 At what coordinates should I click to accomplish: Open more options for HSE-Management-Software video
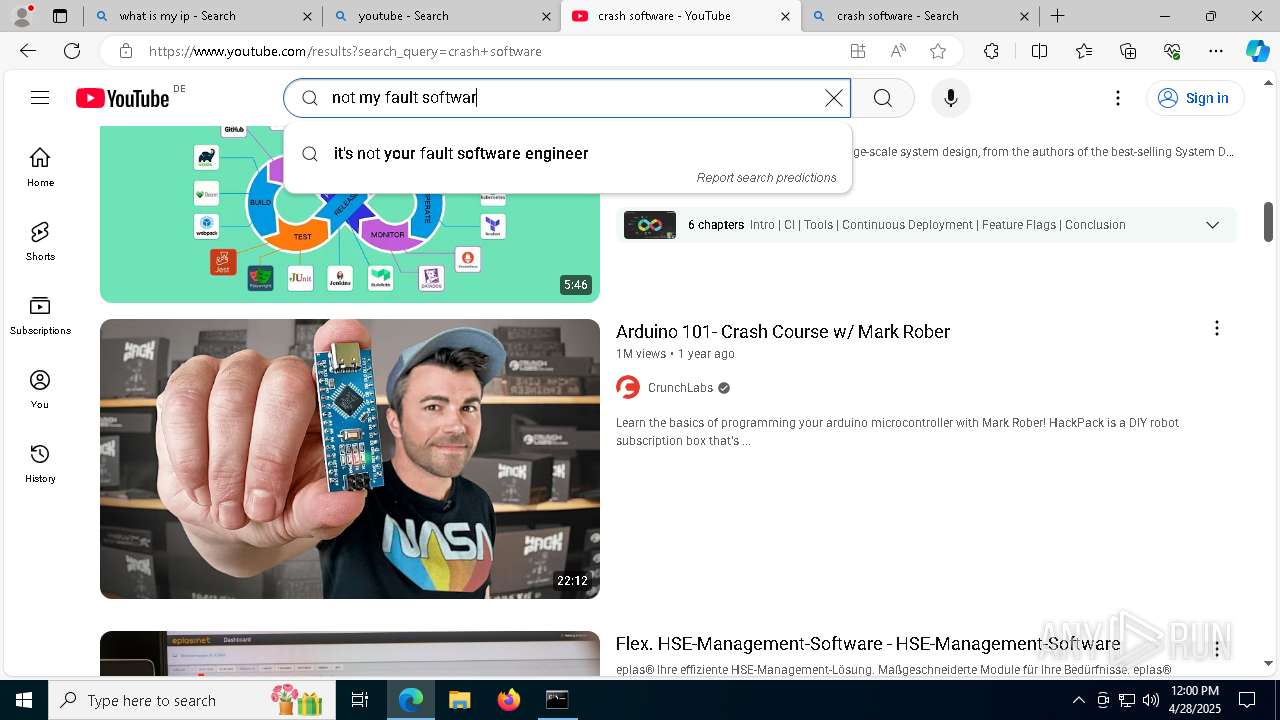click(1217, 648)
